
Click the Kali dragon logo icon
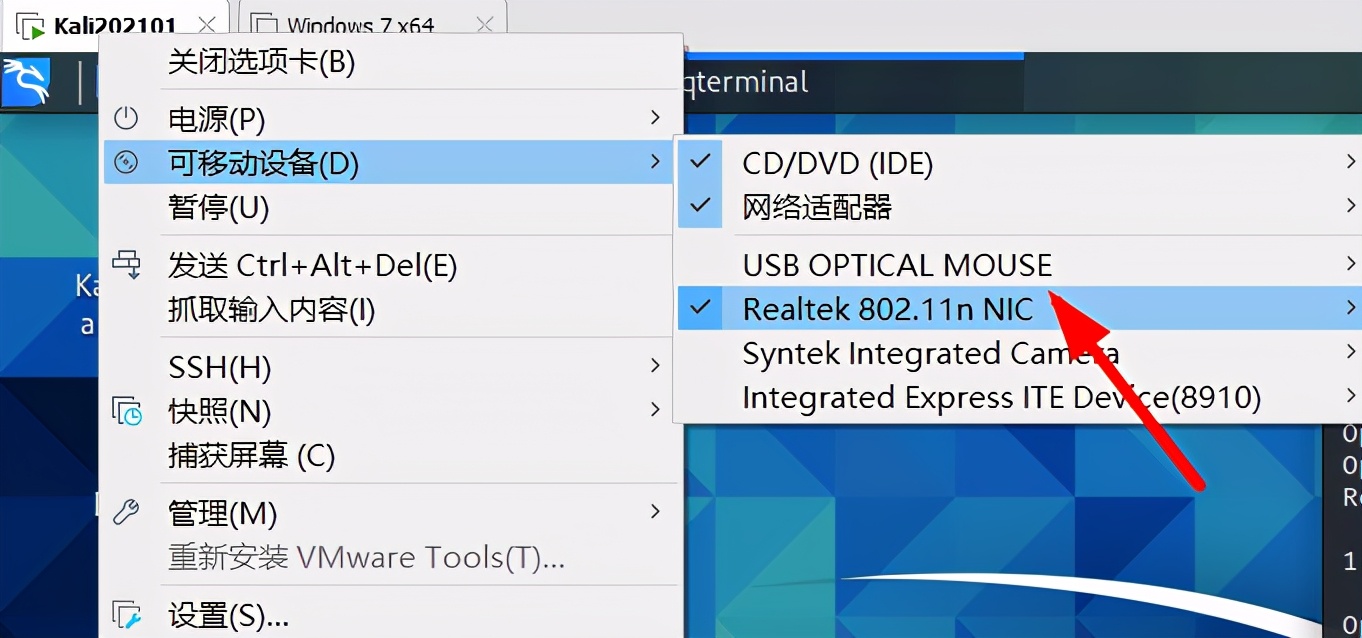pos(26,81)
